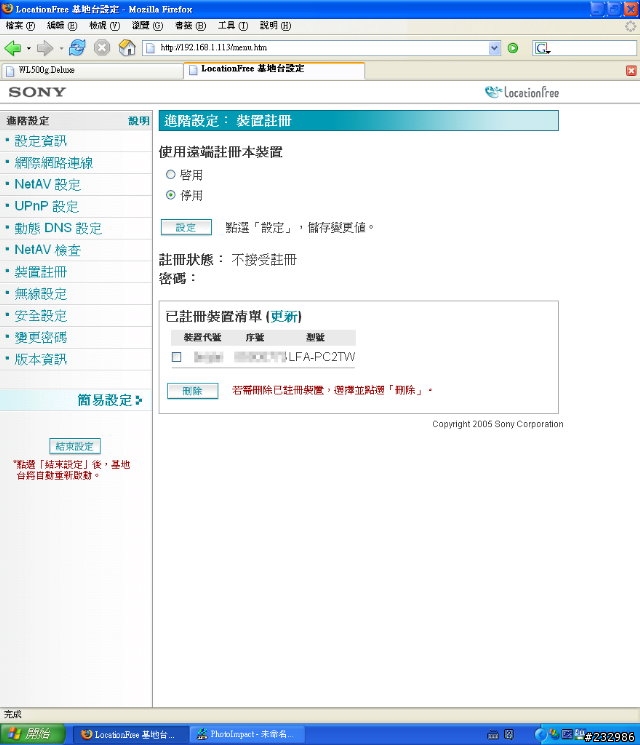Click the 設定 button to save changes

click(186, 228)
